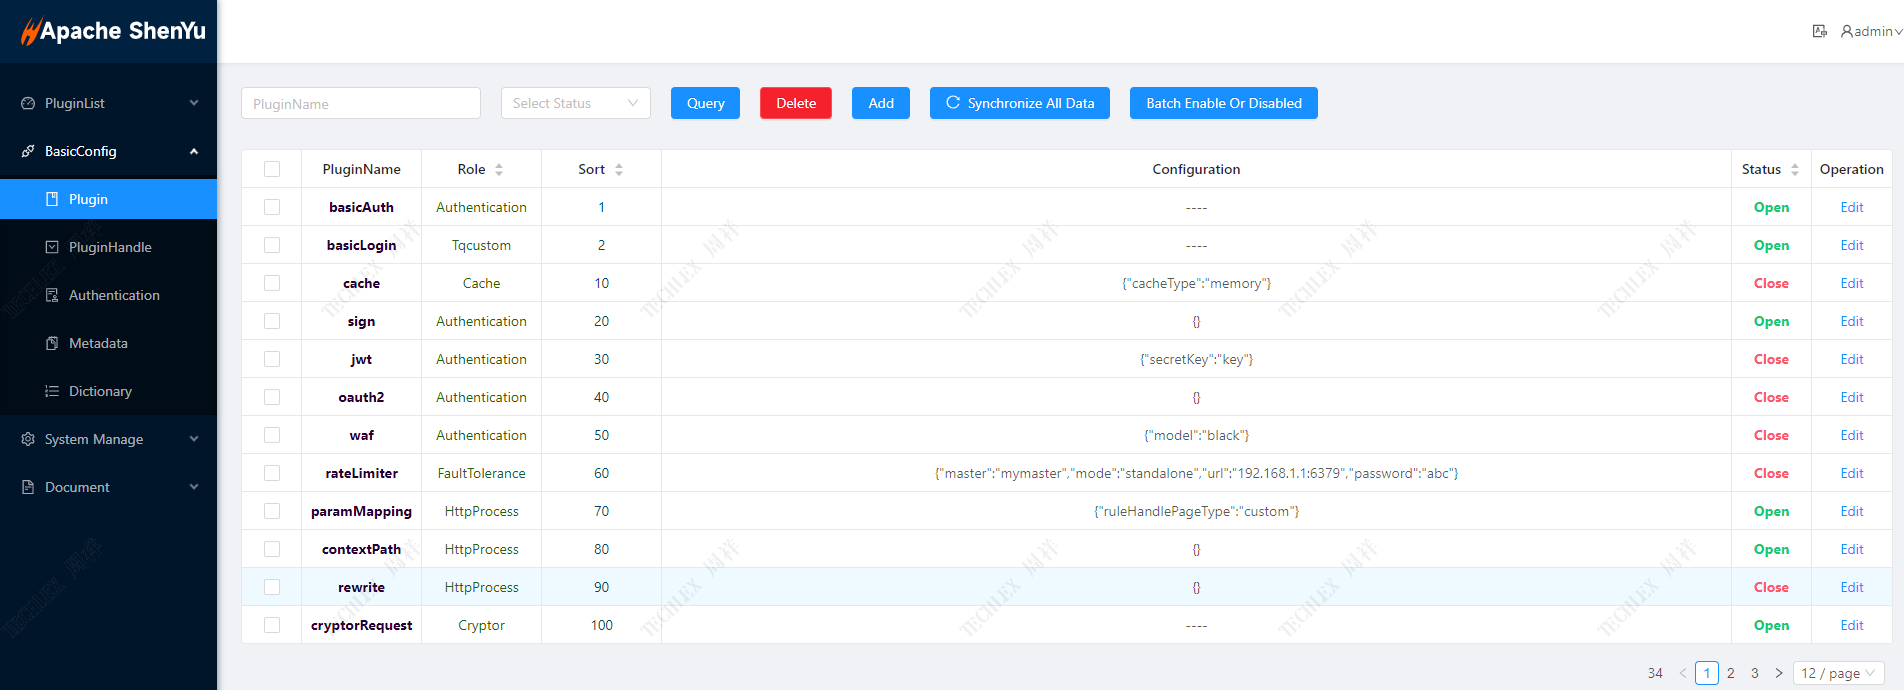This screenshot has height=690, width=1904.
Task: Check the basicAuth row checkbox
Action: pyautogui.click(x=272, y=207)
